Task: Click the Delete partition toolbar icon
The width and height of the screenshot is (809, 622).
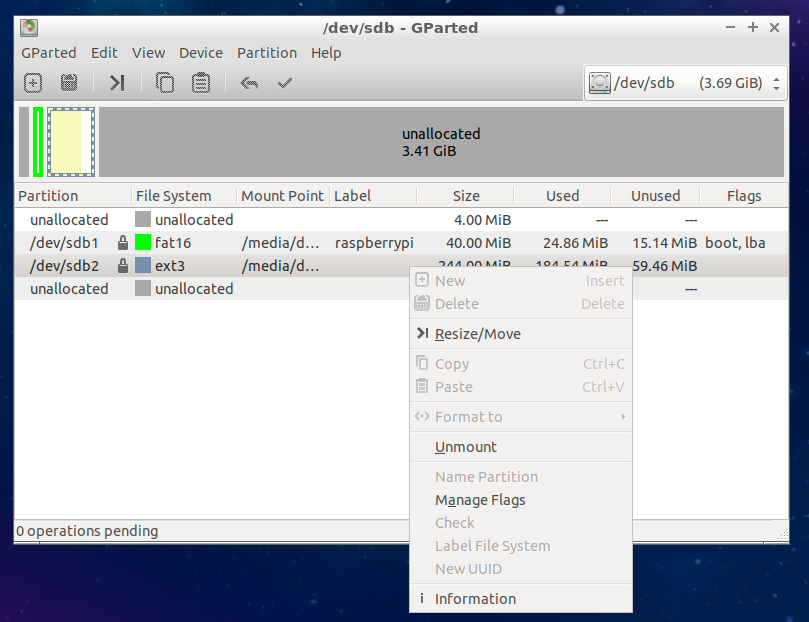Action: [x=69, y=83]
